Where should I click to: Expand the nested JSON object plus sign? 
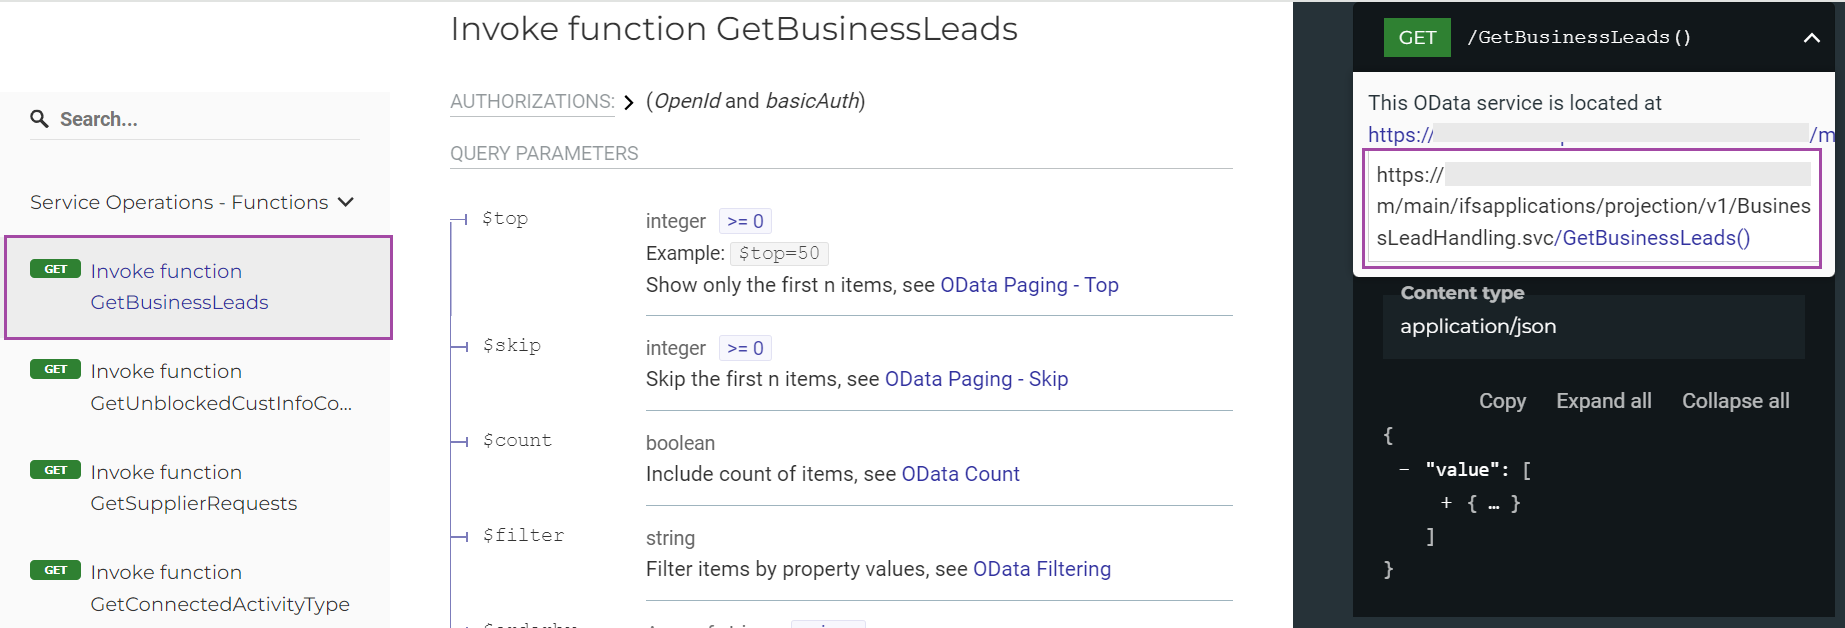1446,503
